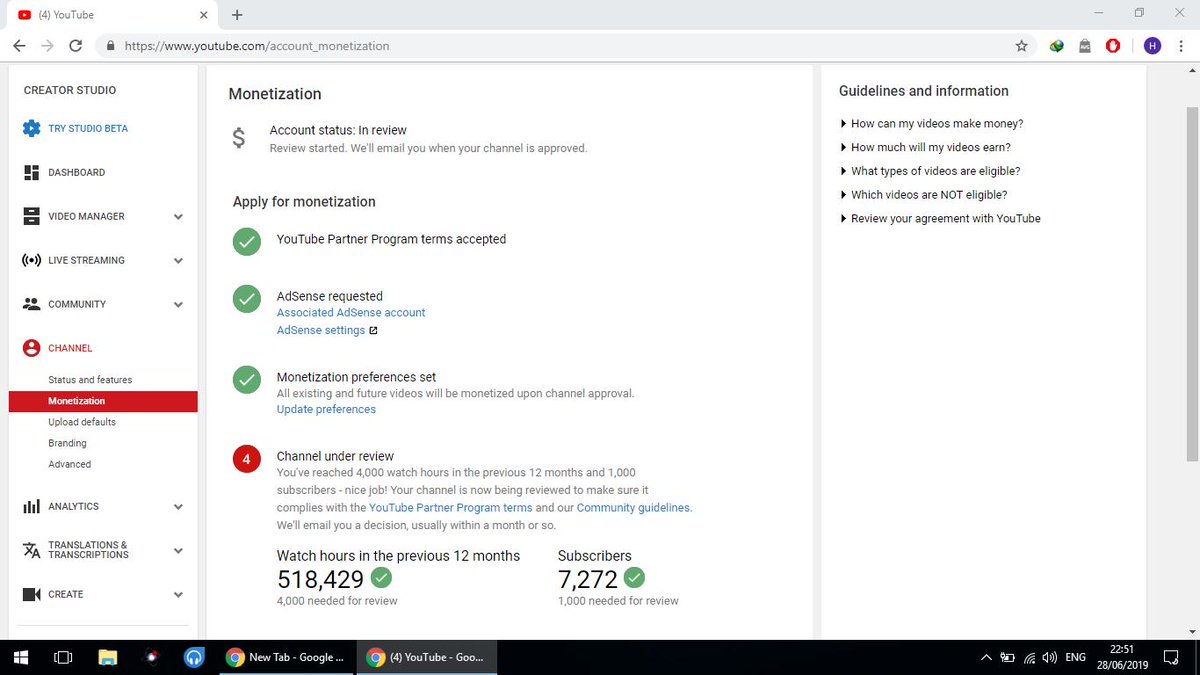
Task: Show hidden system tray icons arrow
Action: point(986,658)
